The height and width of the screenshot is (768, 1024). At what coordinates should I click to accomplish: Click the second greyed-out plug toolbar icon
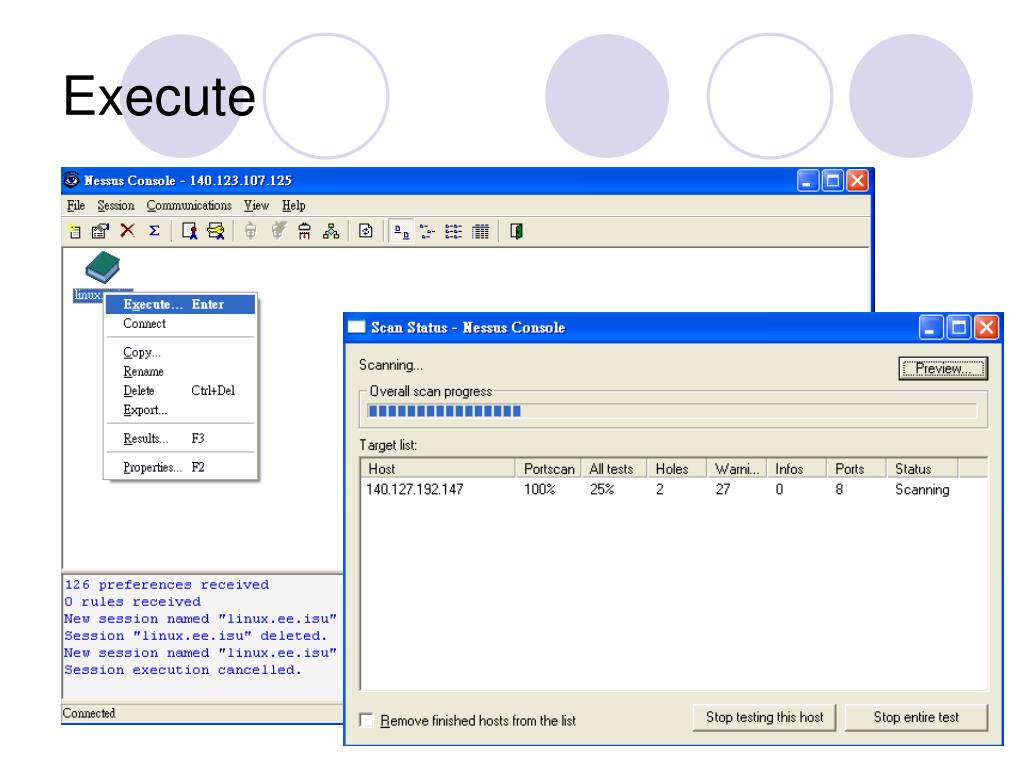click(x=279, y=231)
